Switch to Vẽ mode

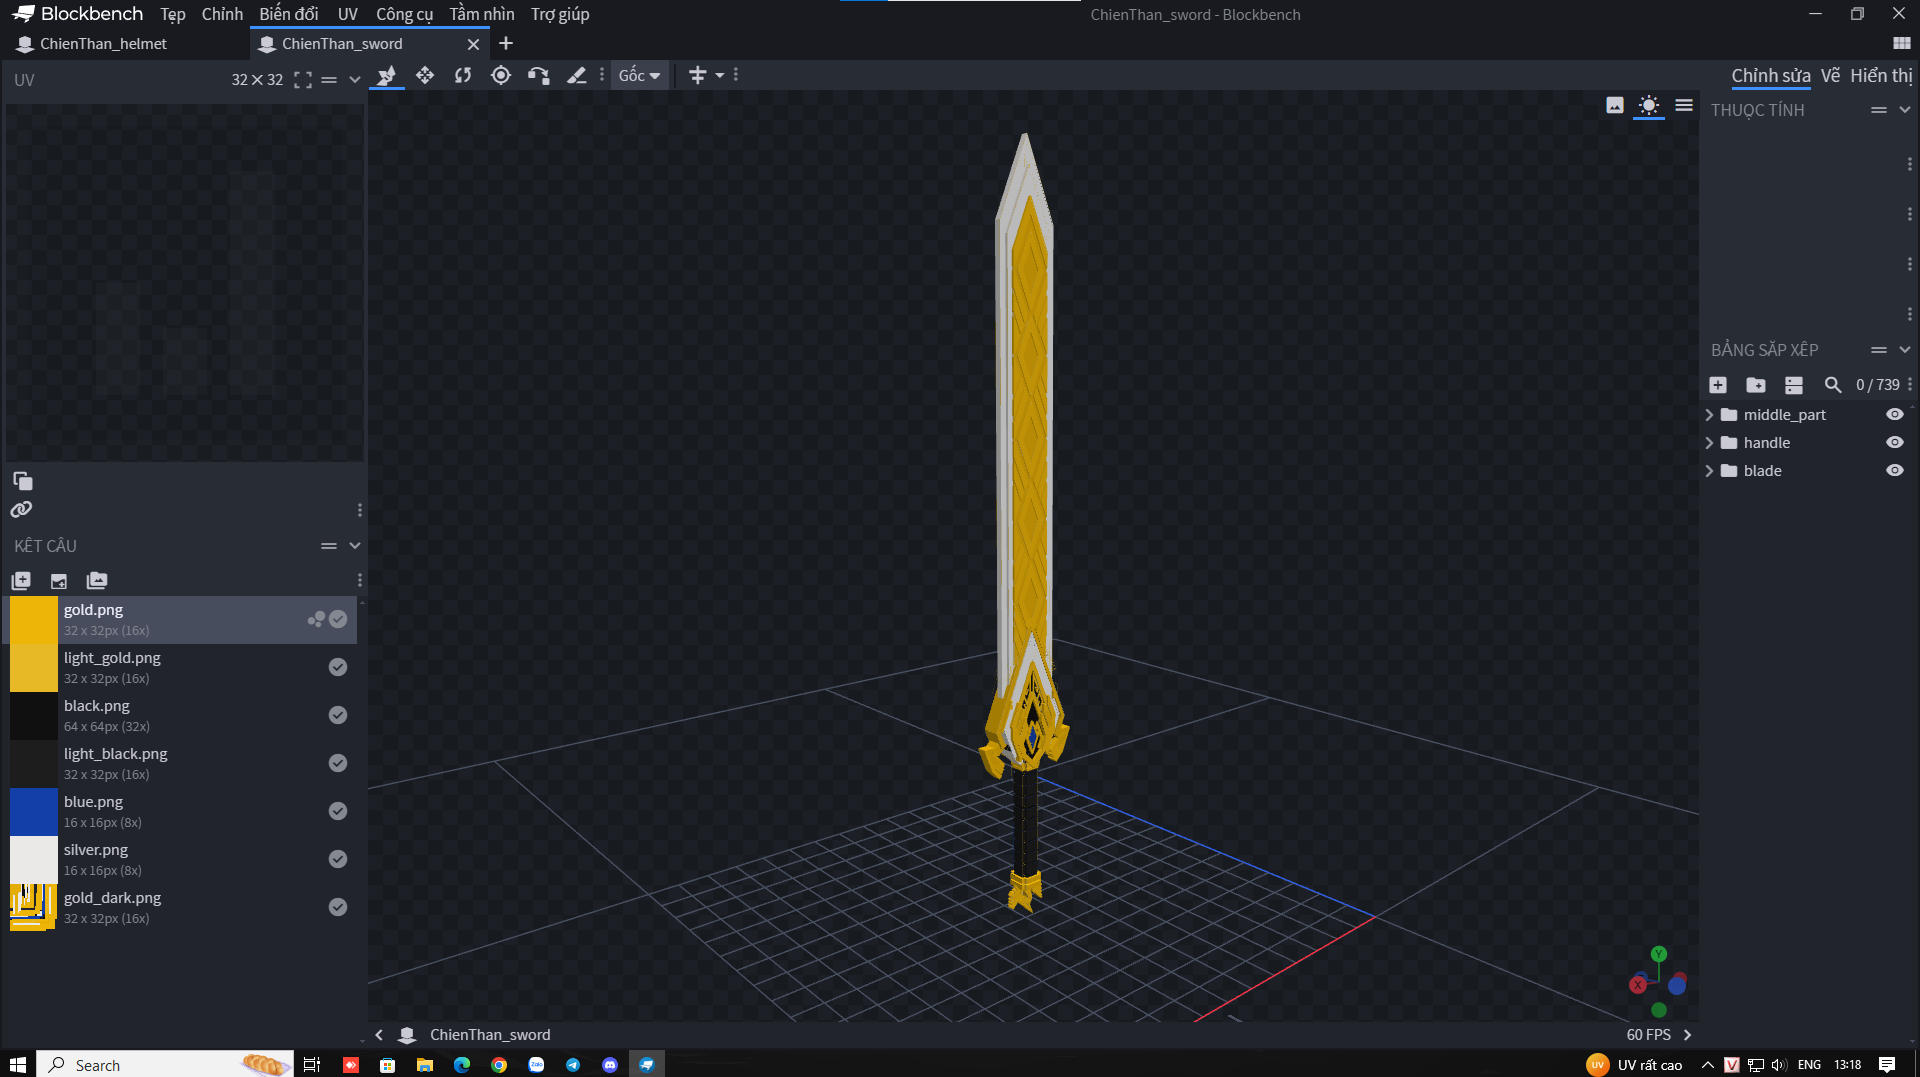[x=1830, y=76]
